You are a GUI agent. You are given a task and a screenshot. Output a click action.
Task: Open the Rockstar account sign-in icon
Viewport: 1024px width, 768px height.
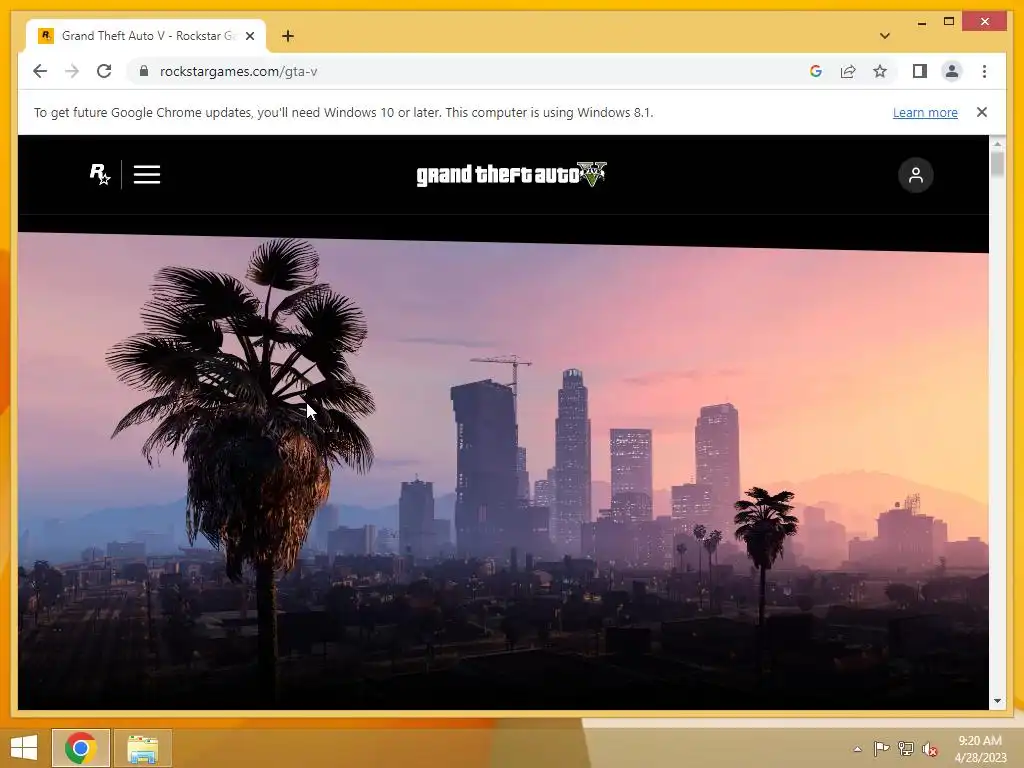pyautogui.click(x=916, y=175)
